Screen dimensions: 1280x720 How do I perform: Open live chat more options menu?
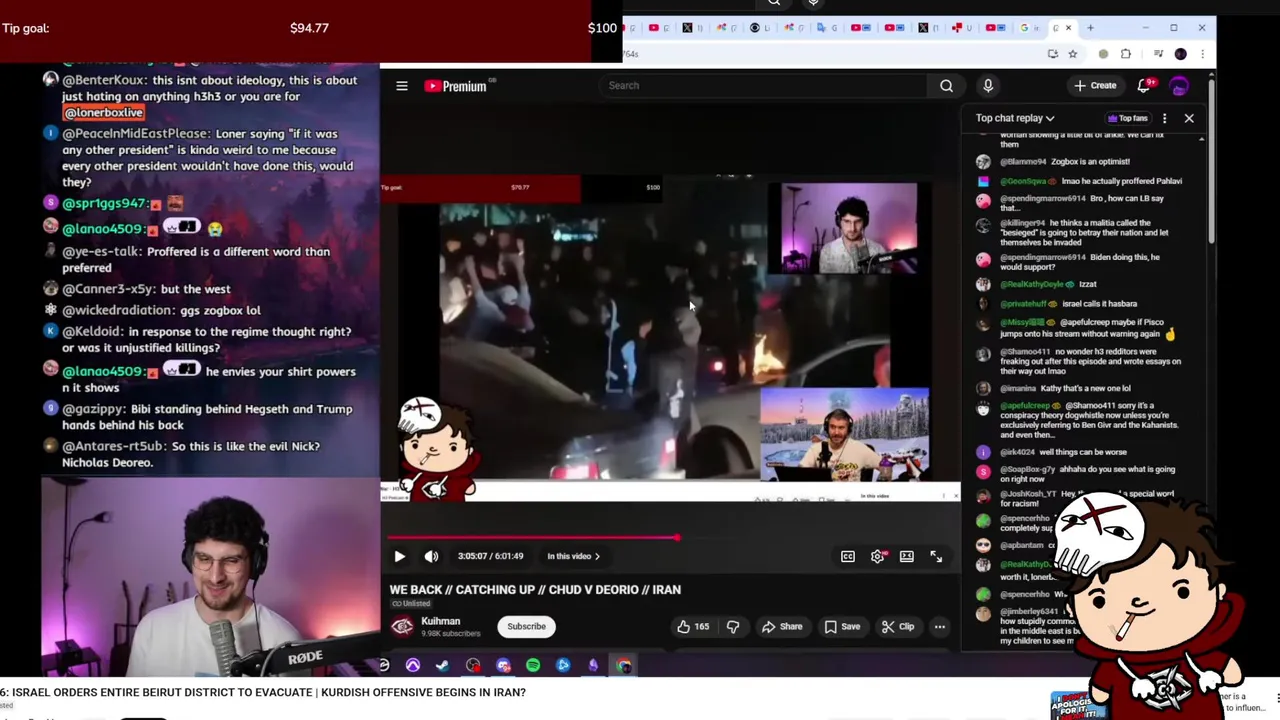click(1164, 118)
